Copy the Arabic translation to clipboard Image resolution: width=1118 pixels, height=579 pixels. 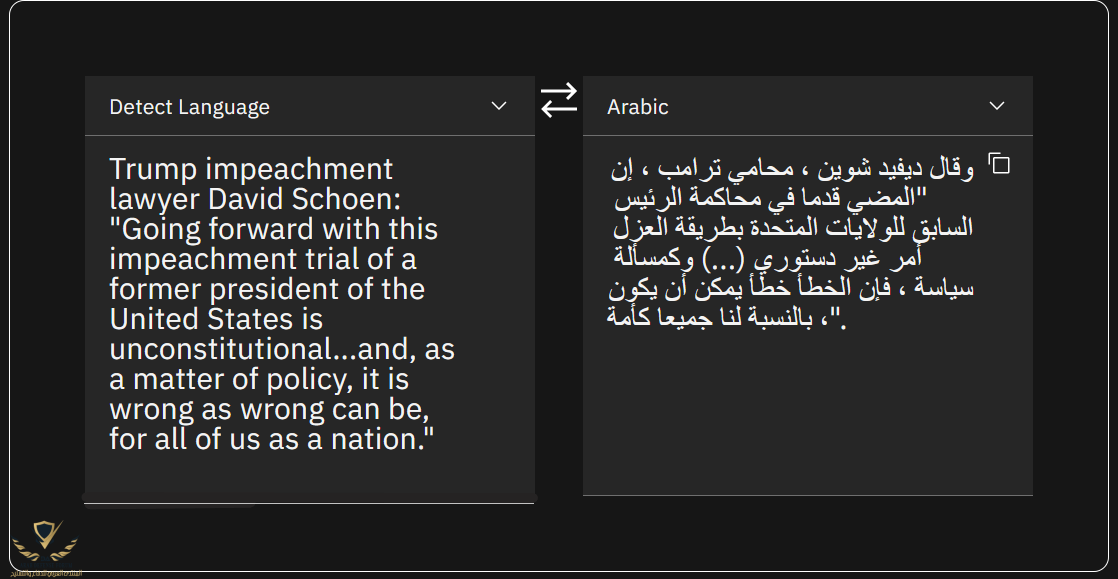click(999, 163)
